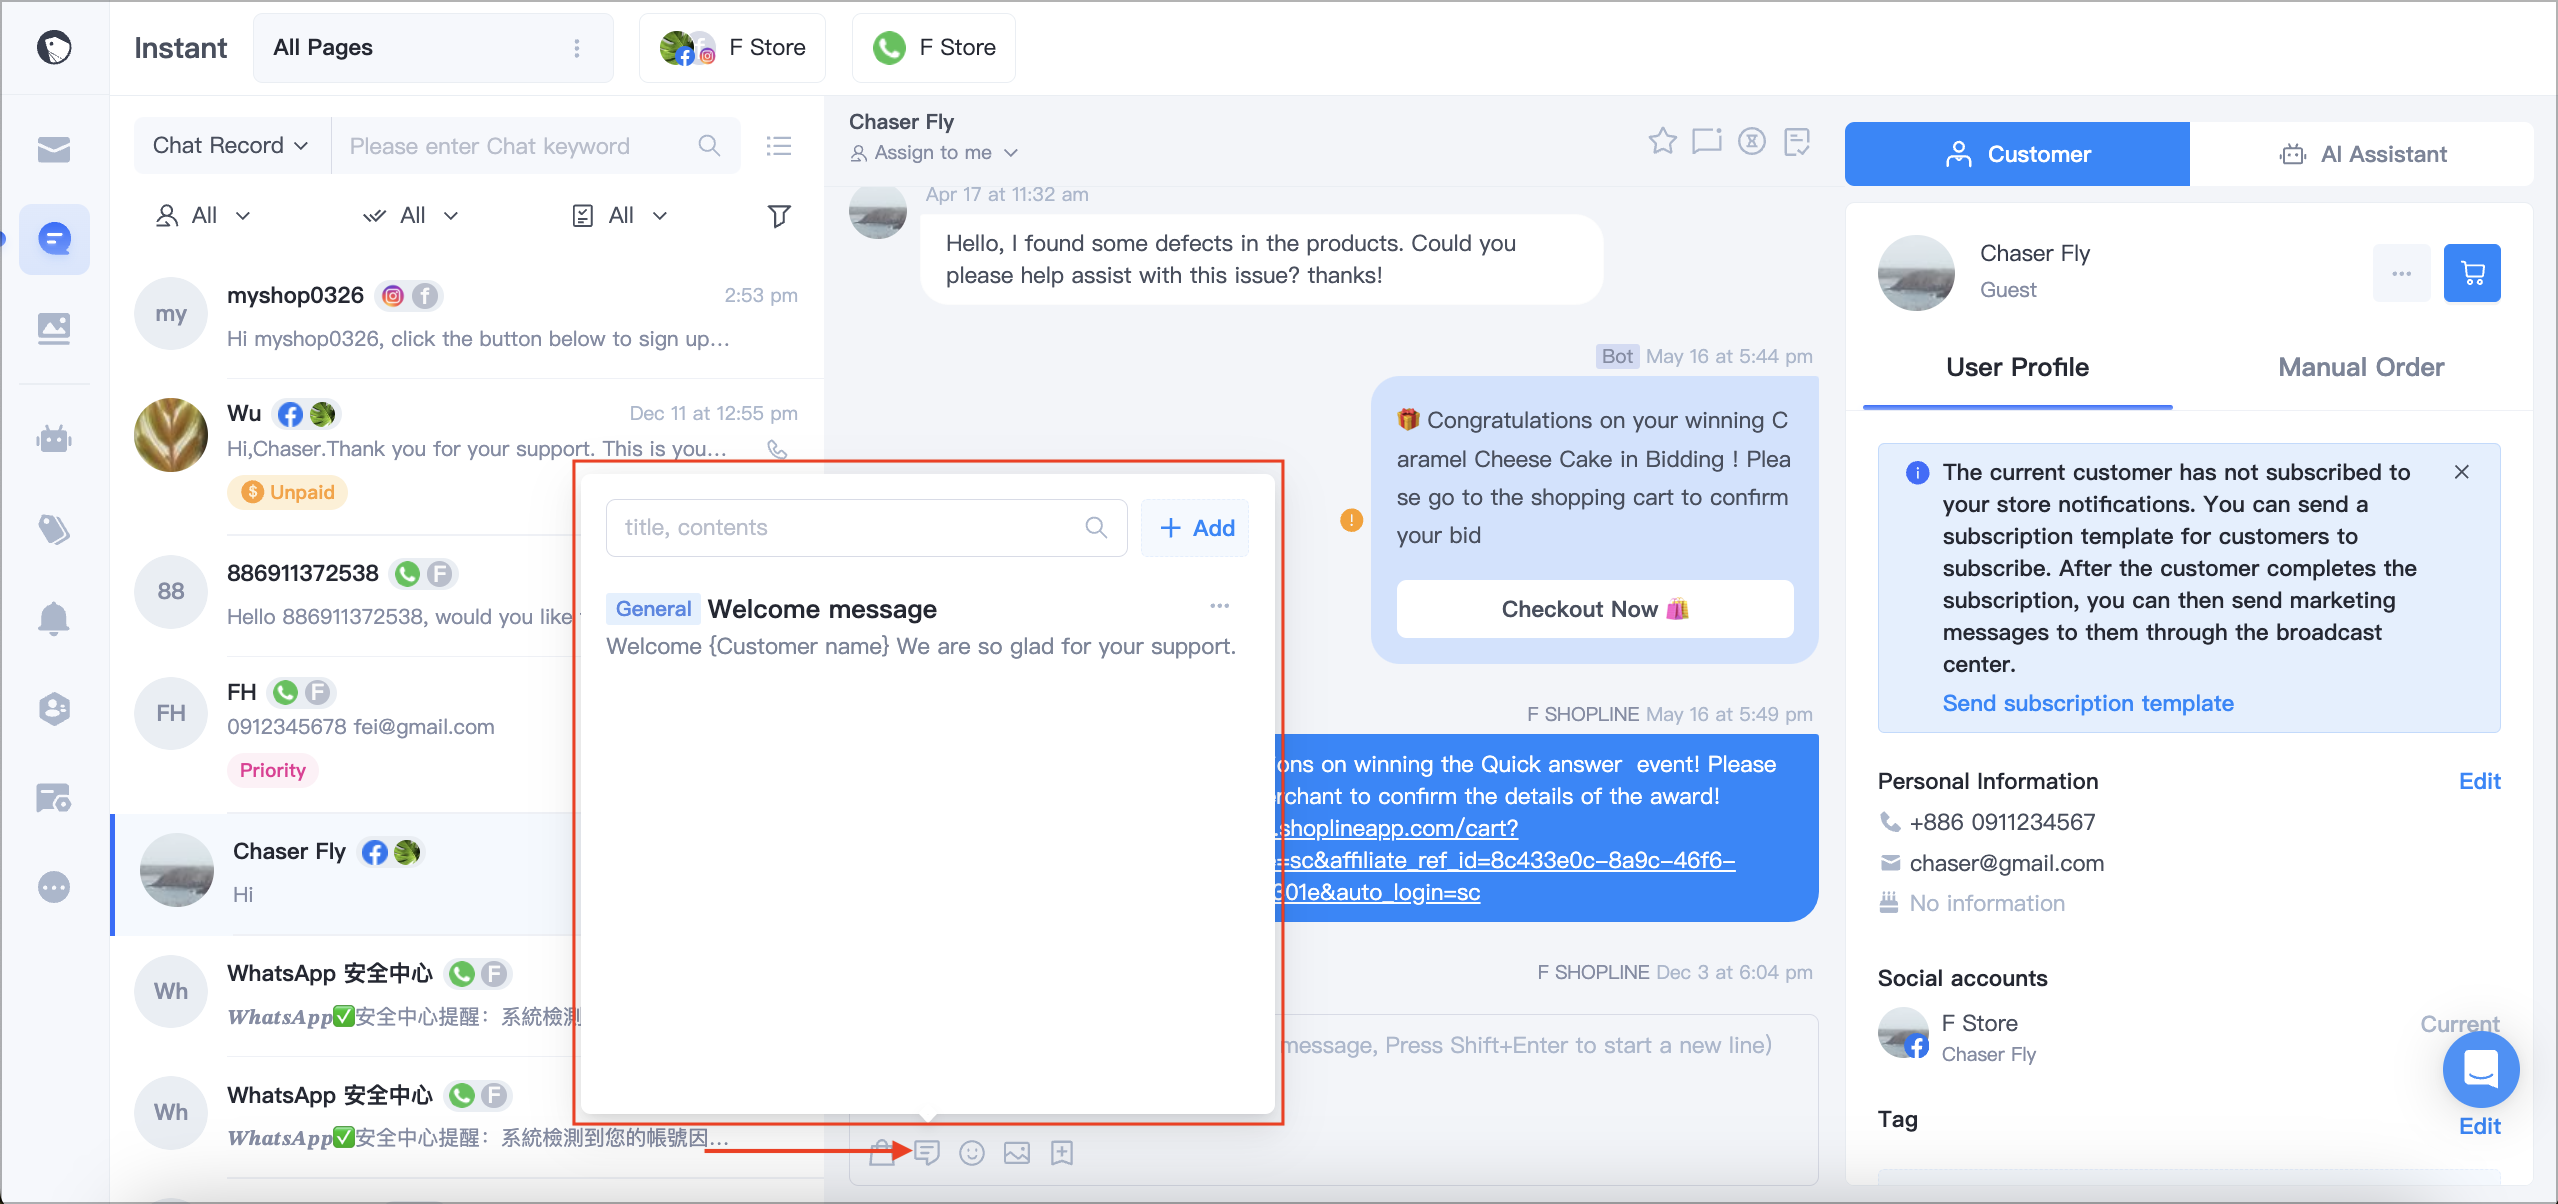Switch to the Manual Order tab
The image size is (2558, 1204).
pos(2361,367)
